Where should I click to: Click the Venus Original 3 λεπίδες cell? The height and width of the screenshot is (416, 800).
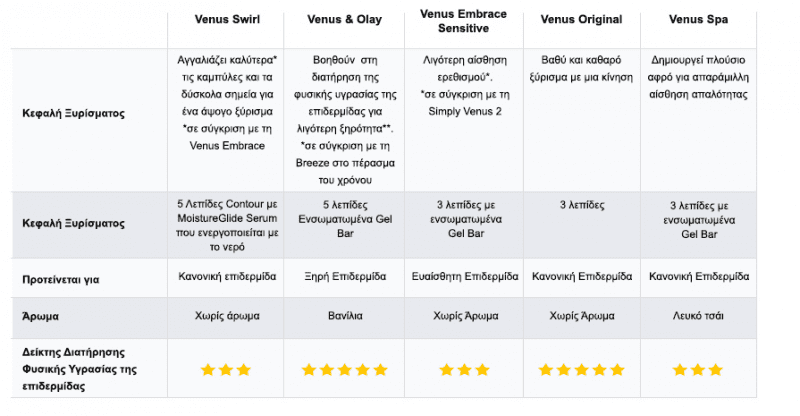(582, 205)
